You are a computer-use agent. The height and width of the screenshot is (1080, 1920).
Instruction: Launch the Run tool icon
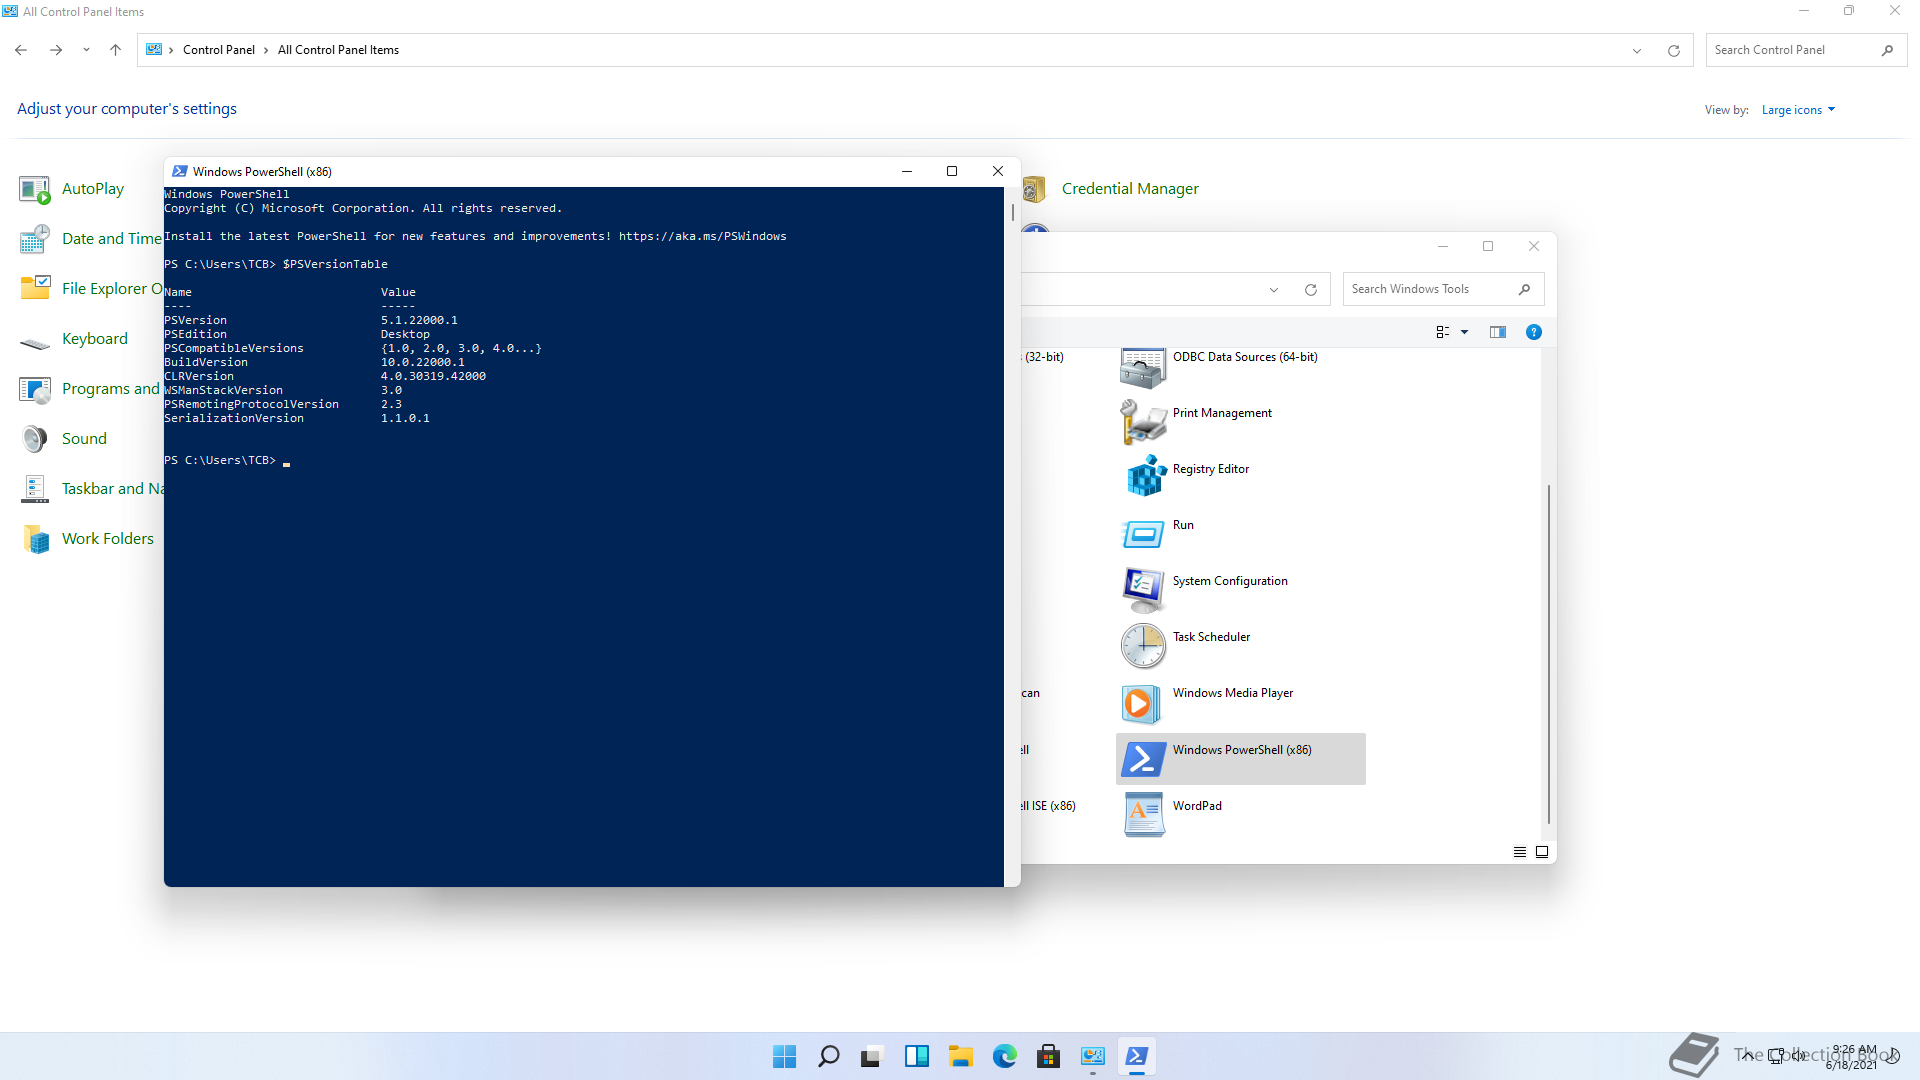coord(1143,534)
